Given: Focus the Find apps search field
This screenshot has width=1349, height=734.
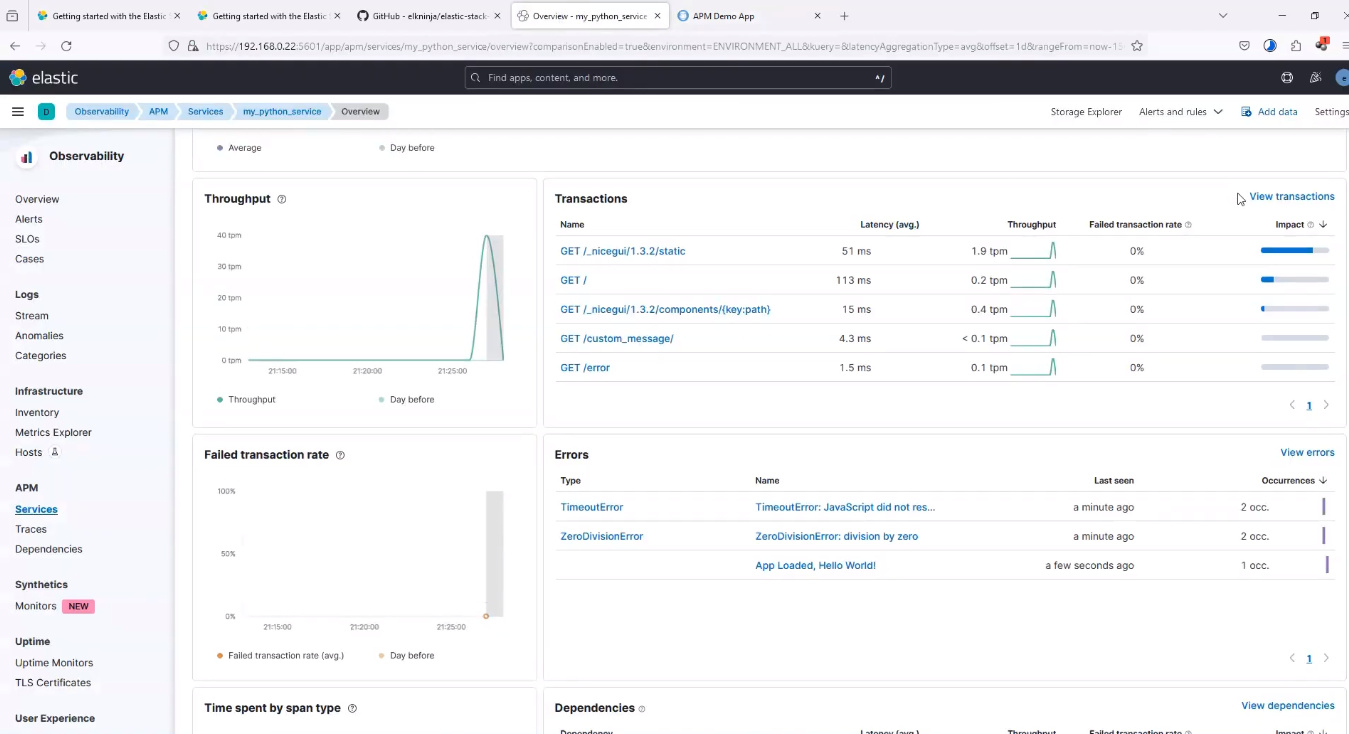Looking at the screenshot, I should point(678,78).
